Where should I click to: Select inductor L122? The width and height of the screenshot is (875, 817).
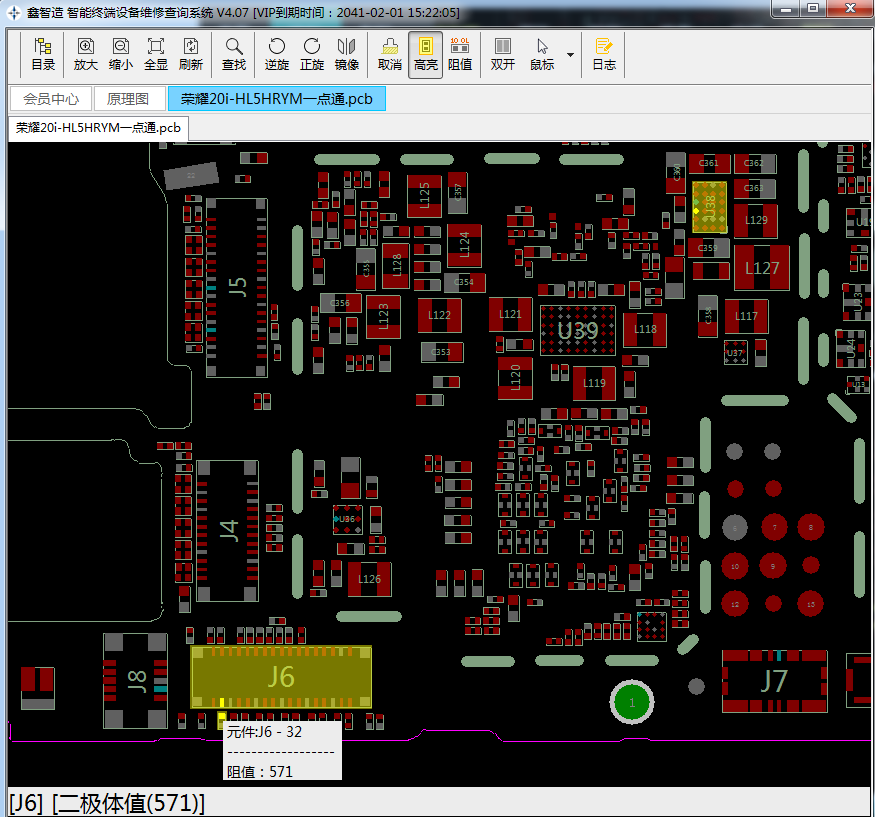(440, 315)
